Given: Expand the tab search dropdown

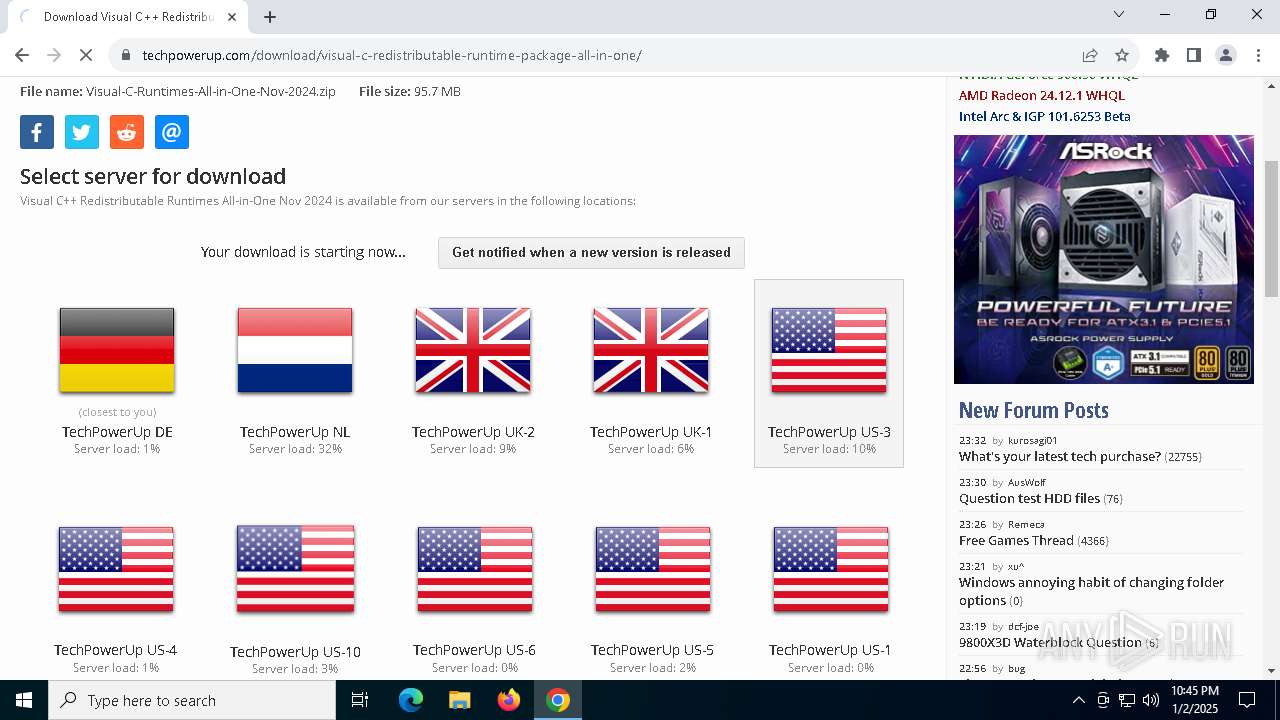Looking at the screenshot, I should pyautogui.click(x=1119, y=14).
